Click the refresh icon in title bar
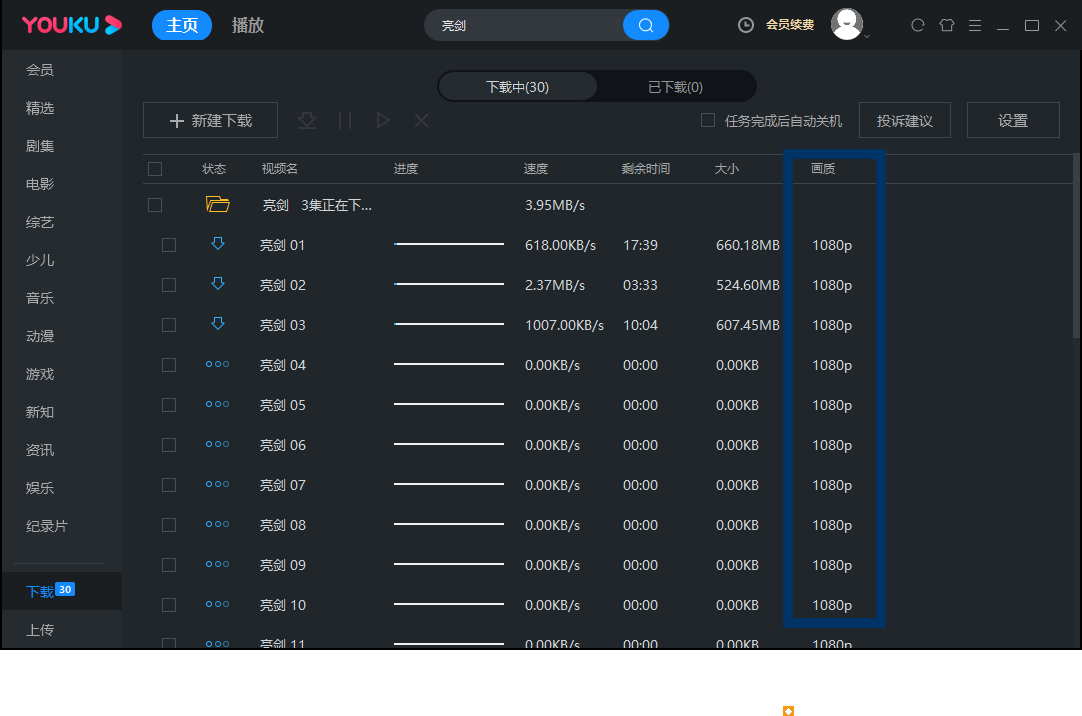 pos(918,26)
